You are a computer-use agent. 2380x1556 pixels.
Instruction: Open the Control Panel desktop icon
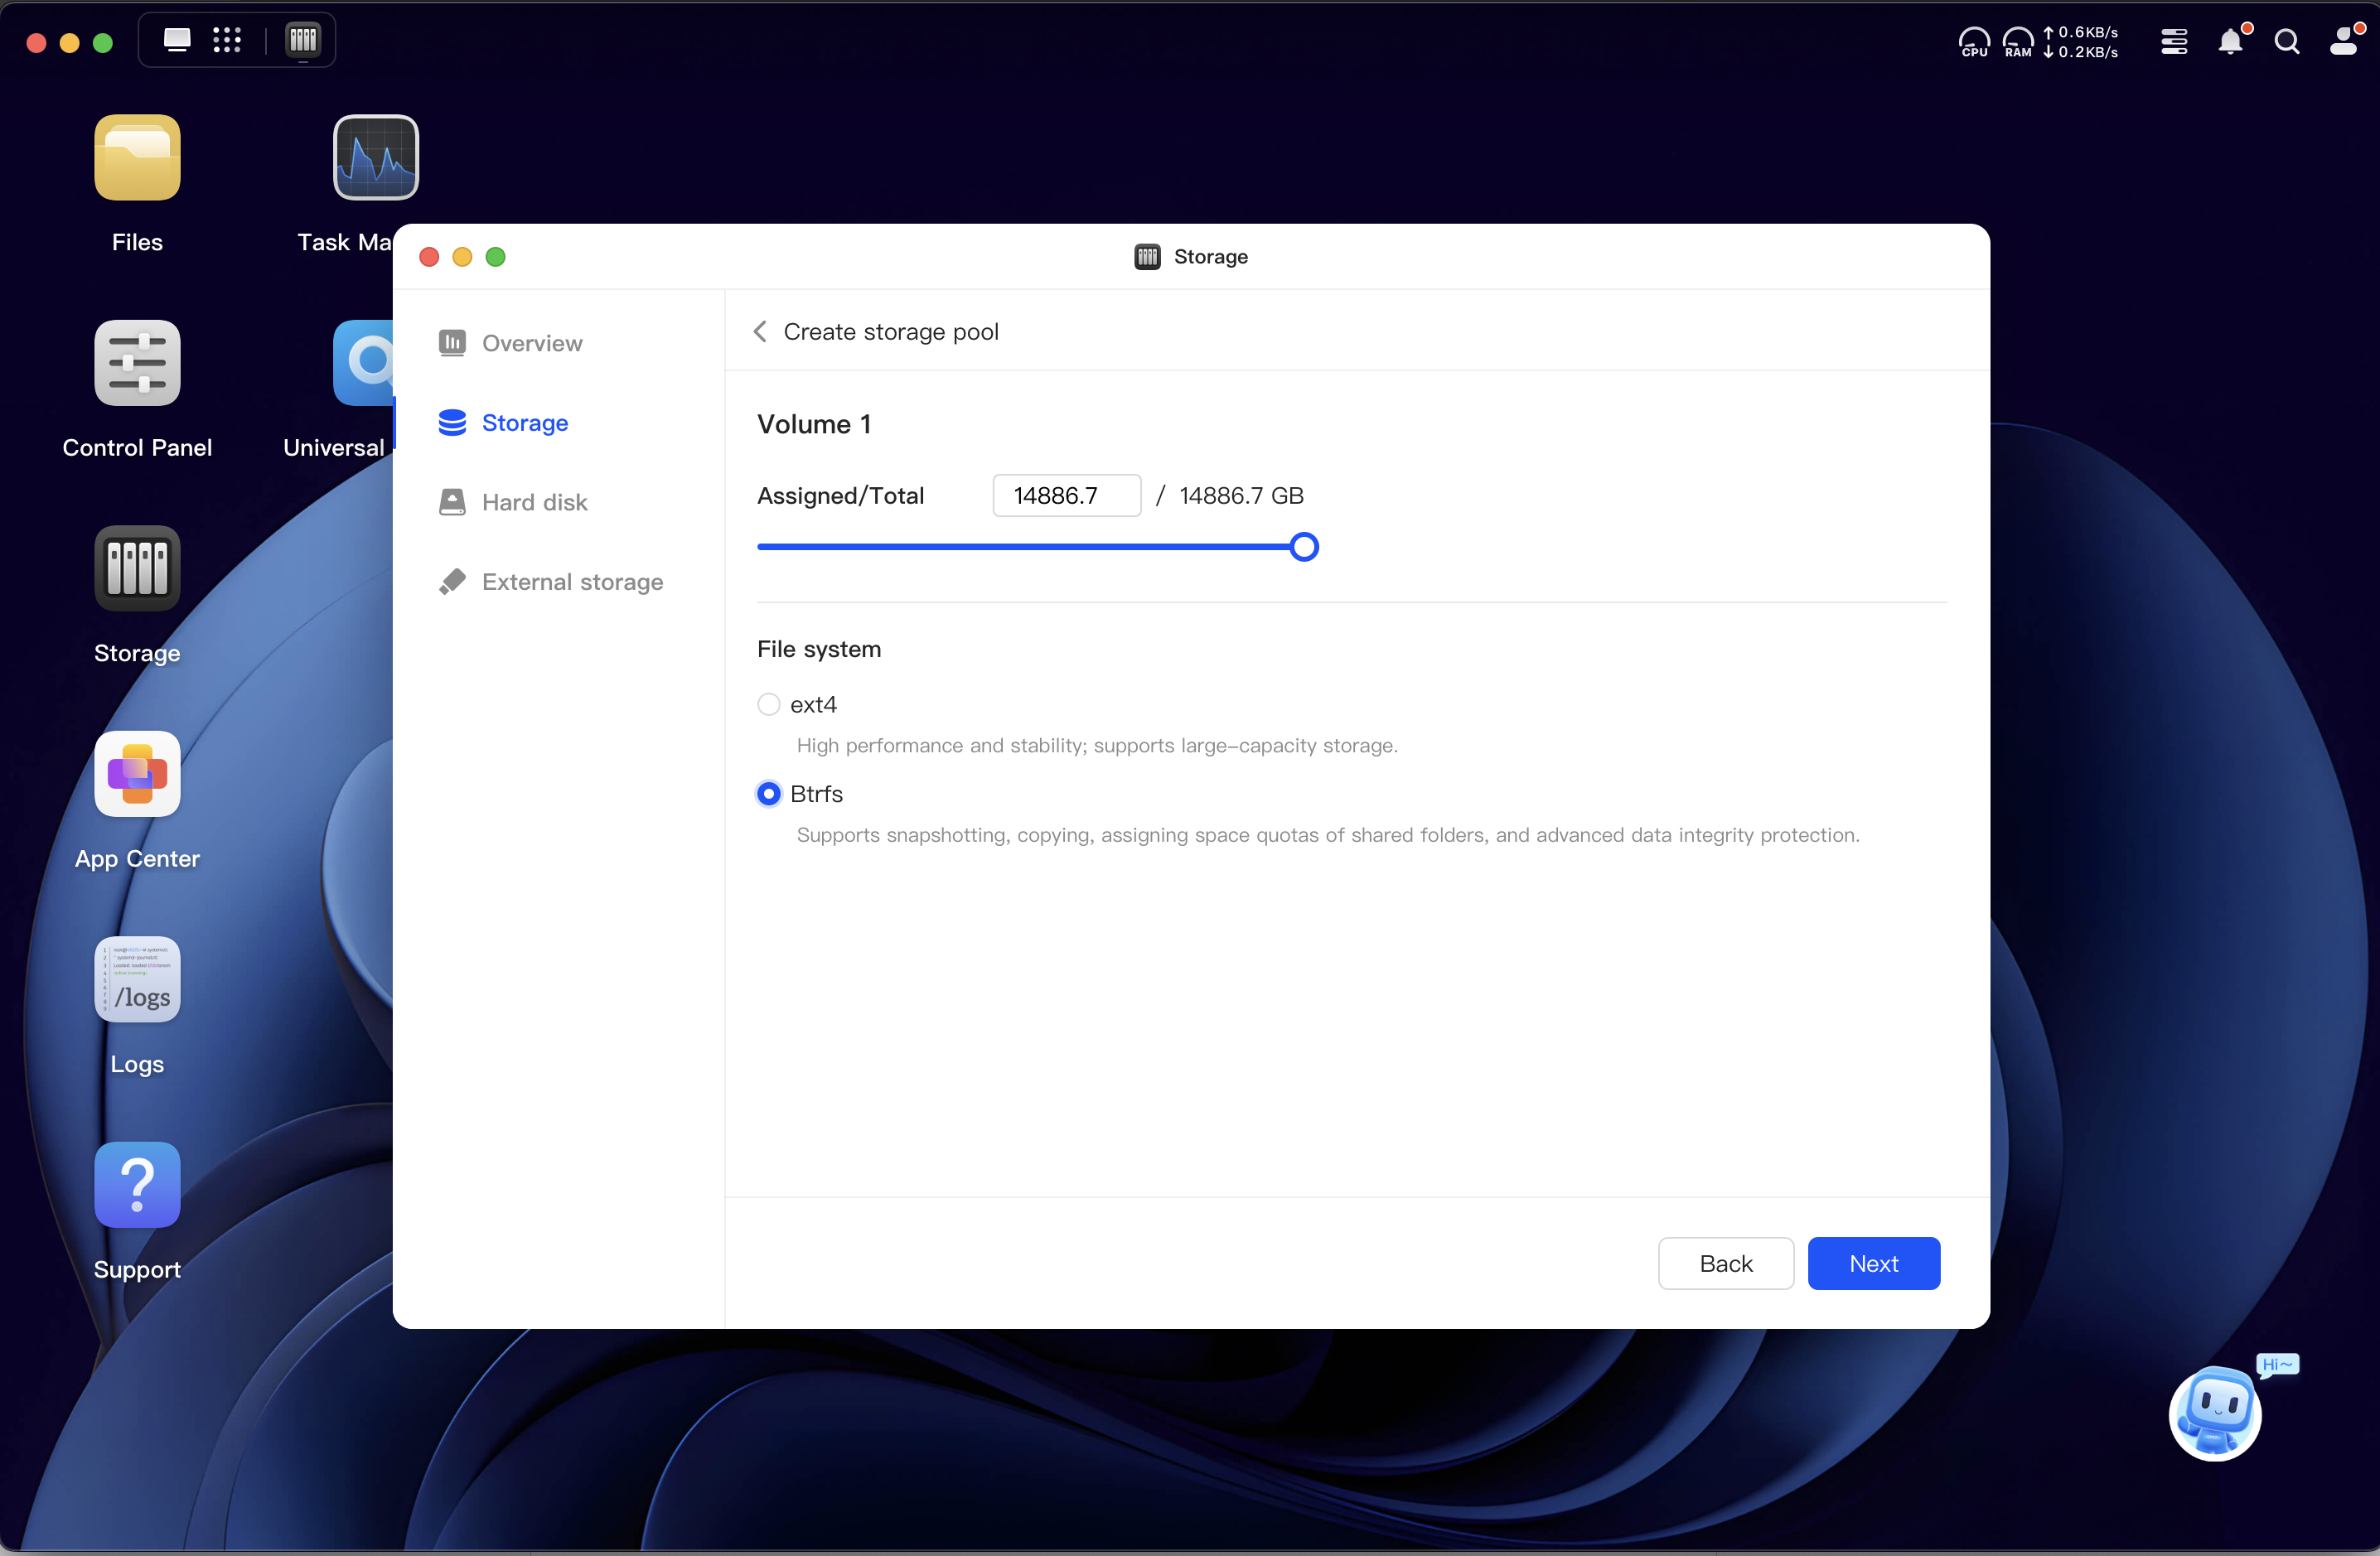tap(137, 363)
